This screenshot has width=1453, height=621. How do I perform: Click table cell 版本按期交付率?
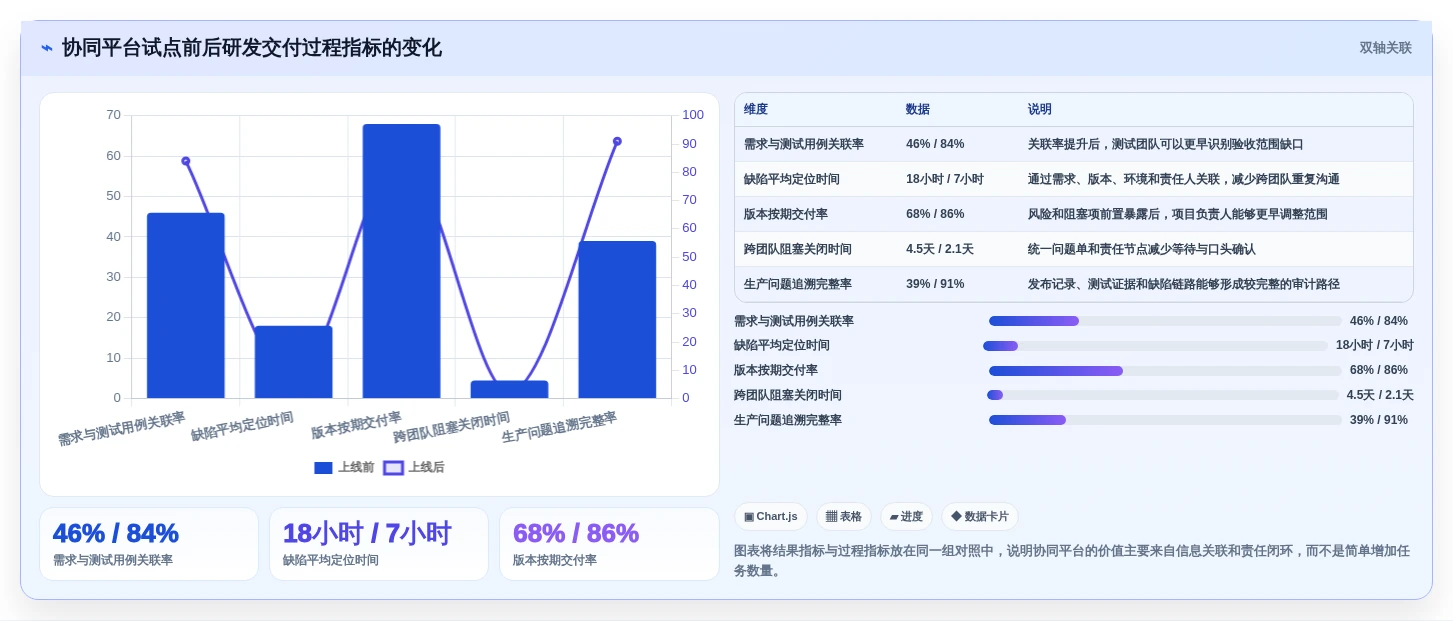pos(786,214)
